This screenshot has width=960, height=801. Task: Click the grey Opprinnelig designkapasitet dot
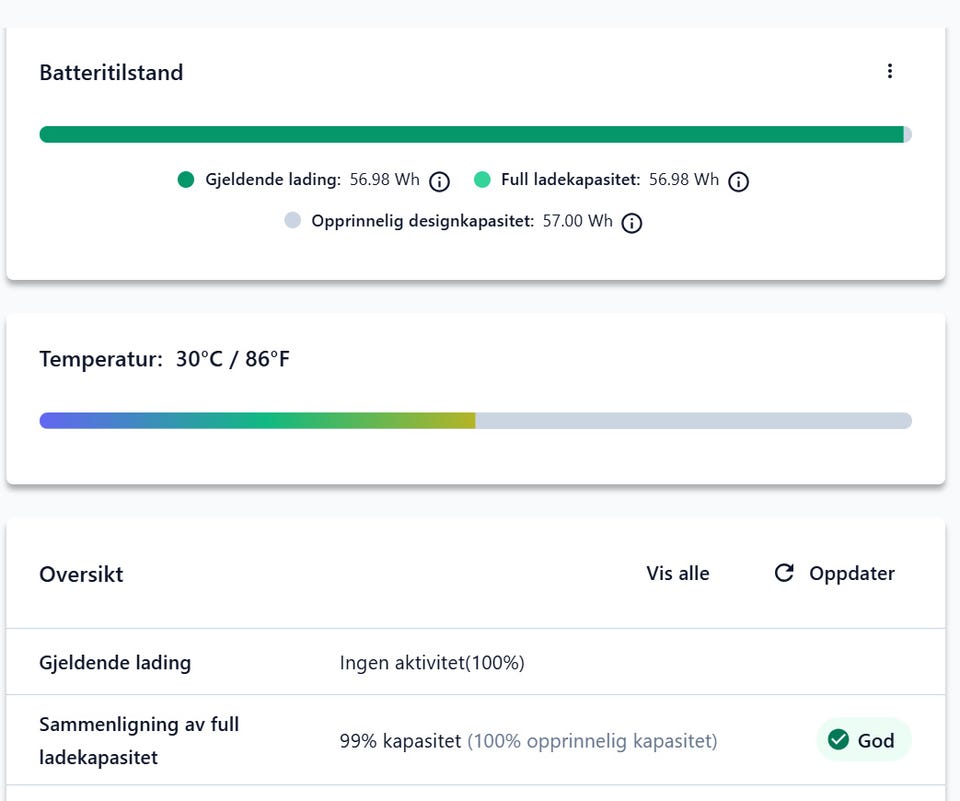[x=293, y=220]
